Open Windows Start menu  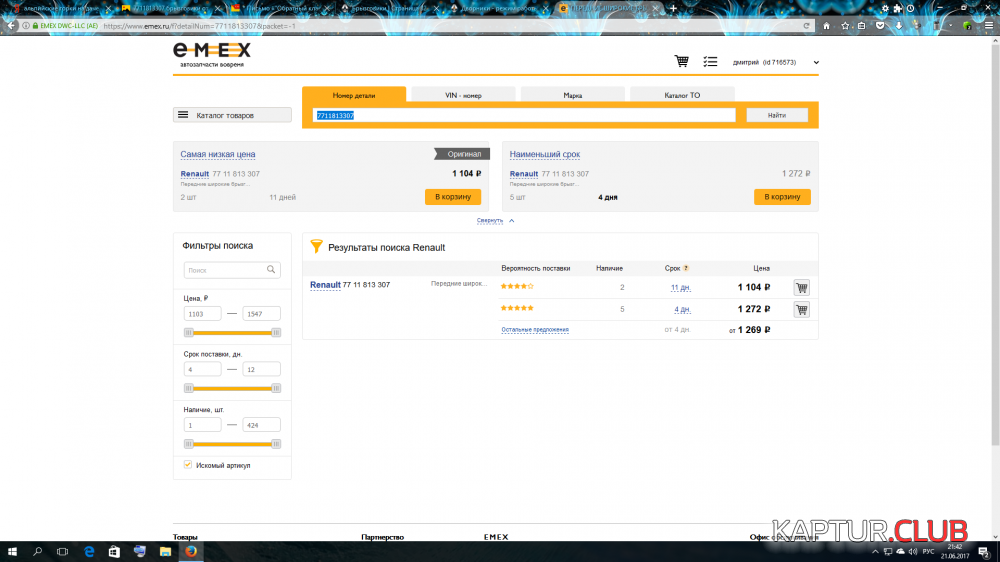tap(12, 552)
